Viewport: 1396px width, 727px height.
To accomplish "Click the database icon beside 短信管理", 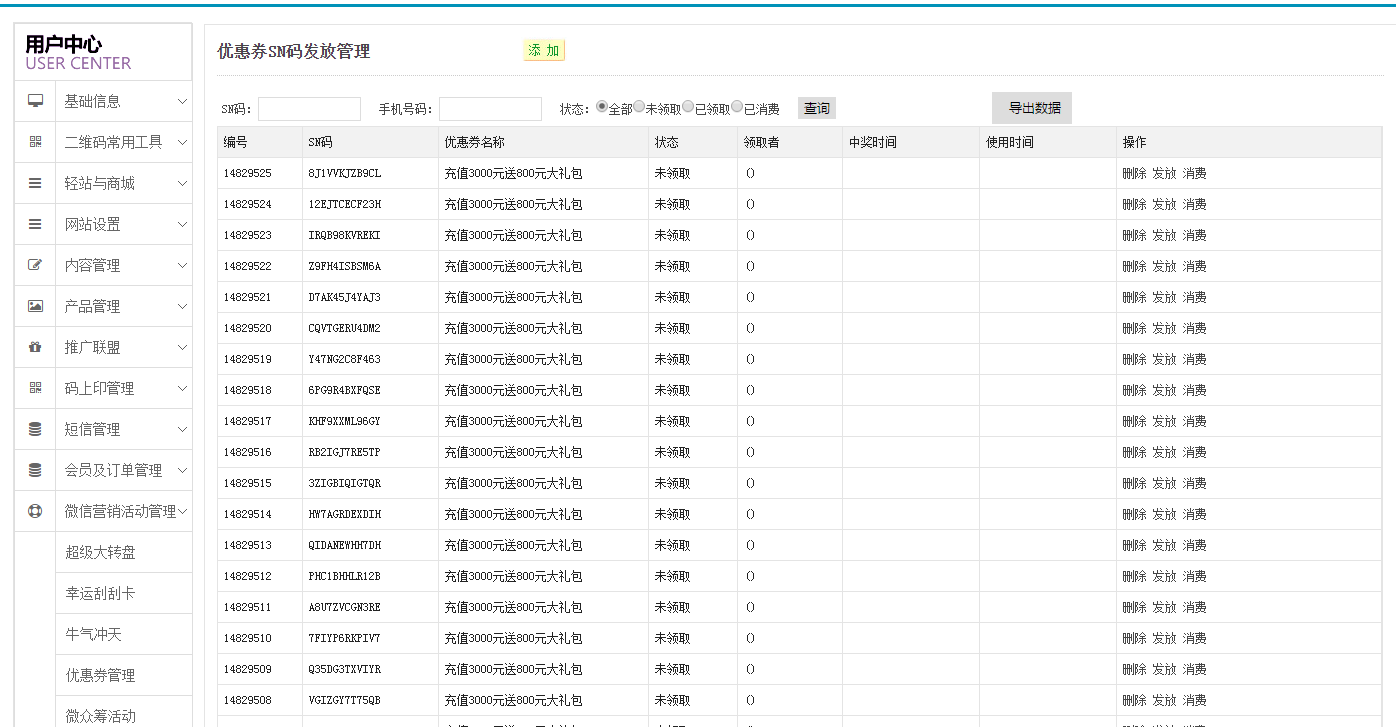I will pyautogui.click(x=35, y=429).
